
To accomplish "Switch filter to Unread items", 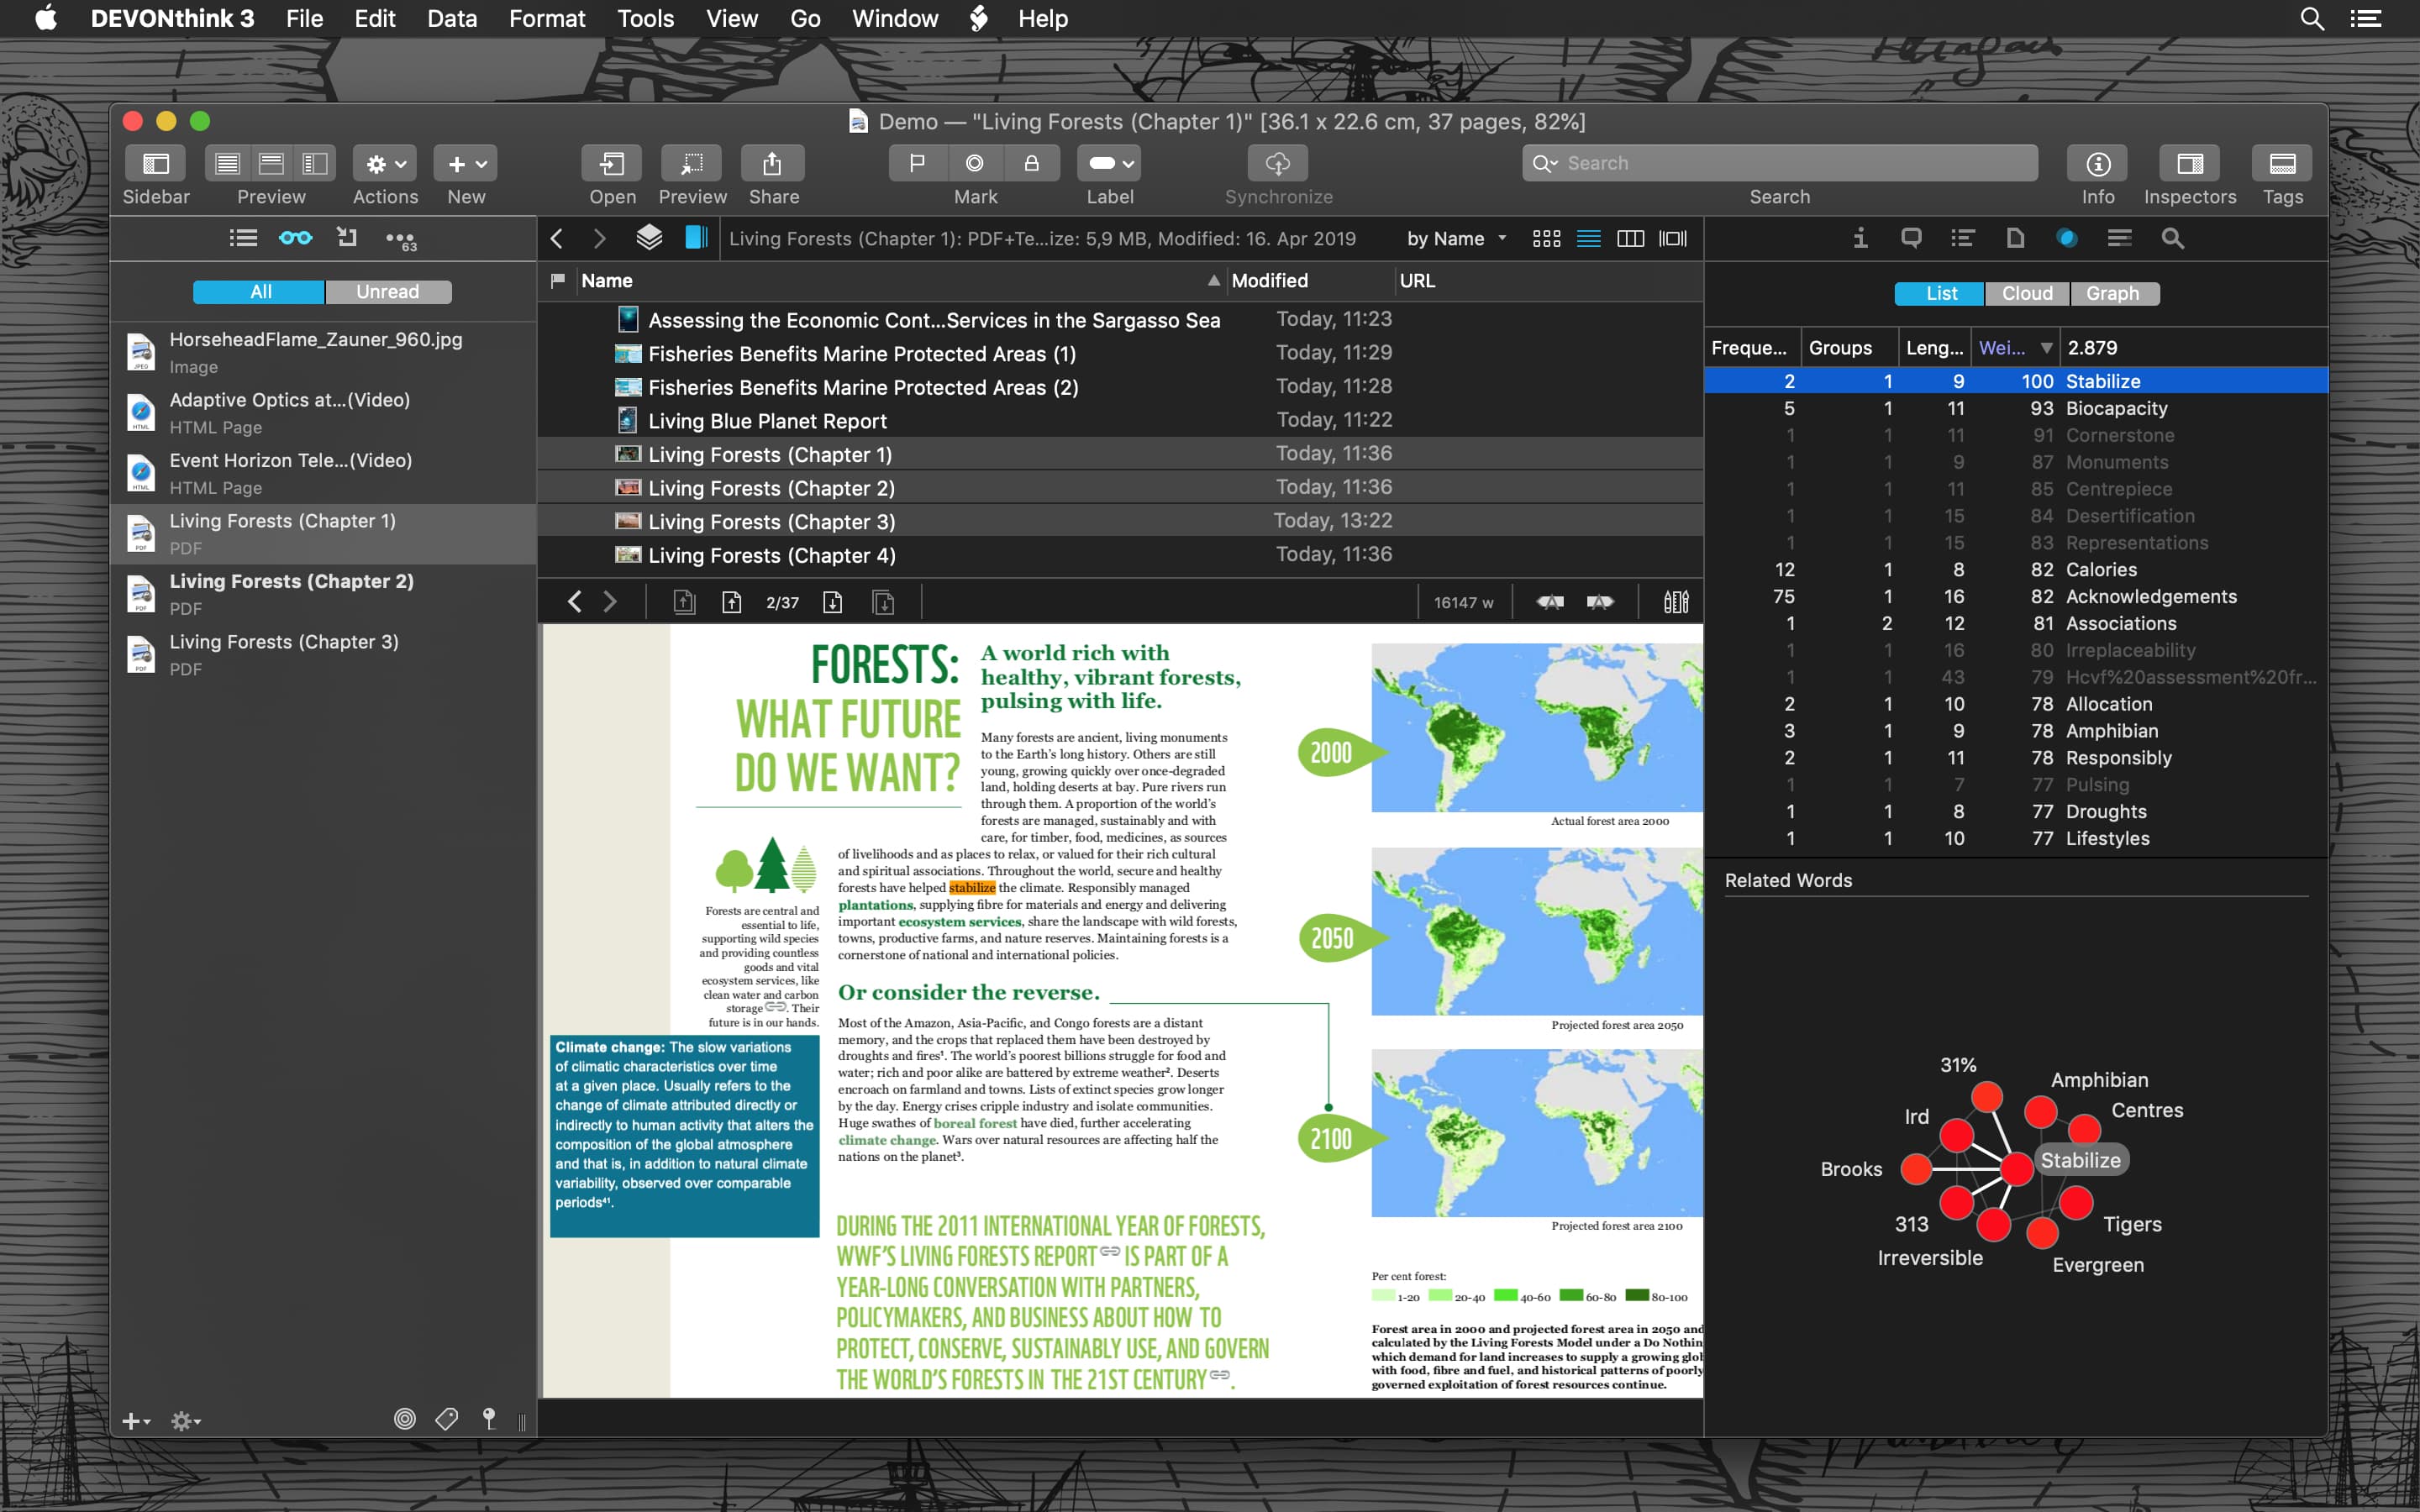I will (388, 291).
